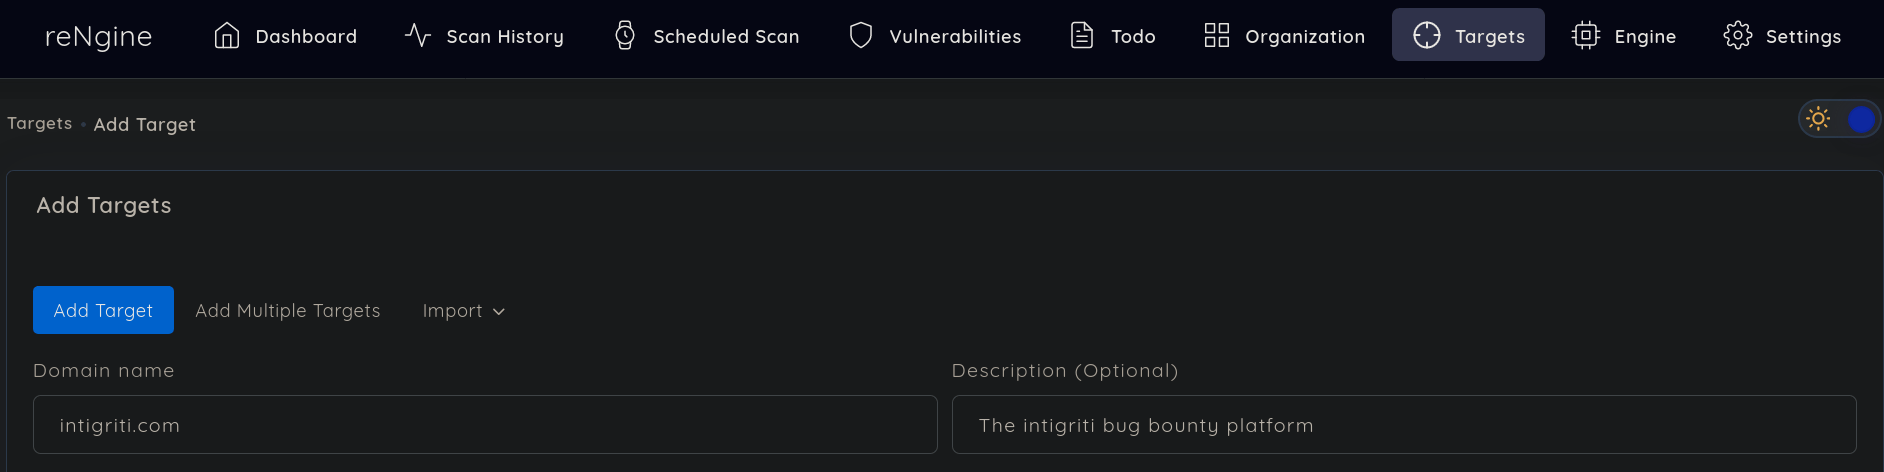
Task: Click the Todo document icon
Action: point(1082,36)
